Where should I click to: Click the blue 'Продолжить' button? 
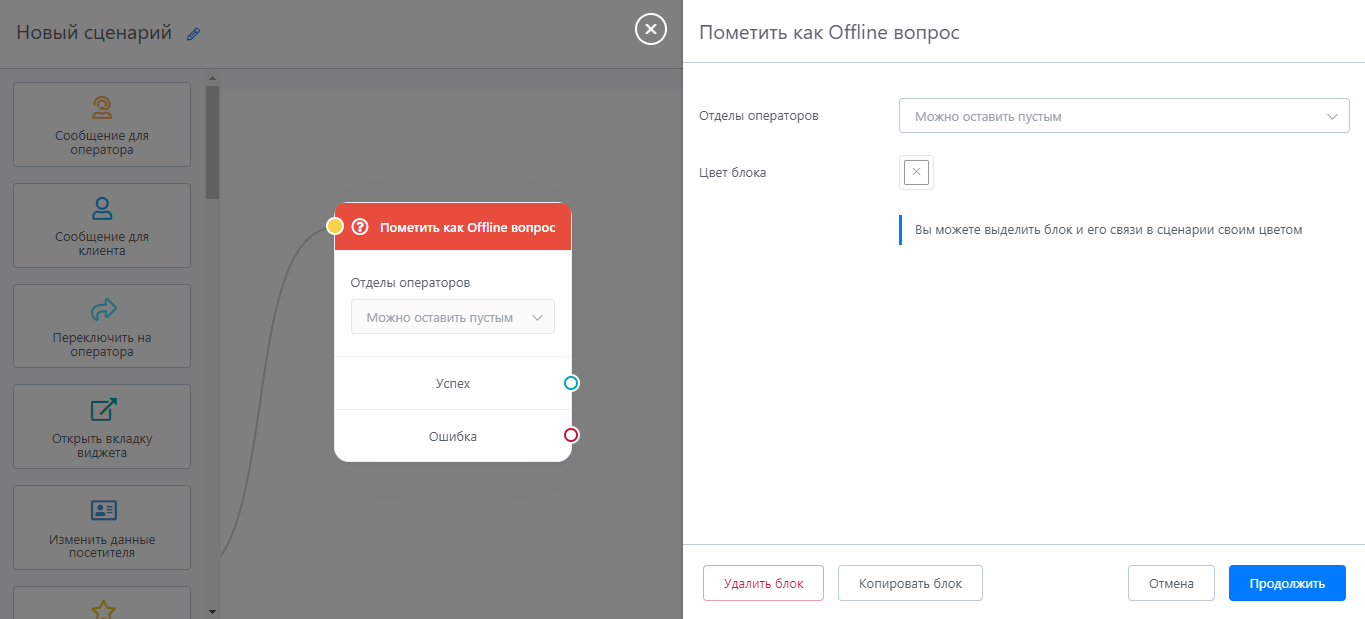click(x=1286, y=583)
